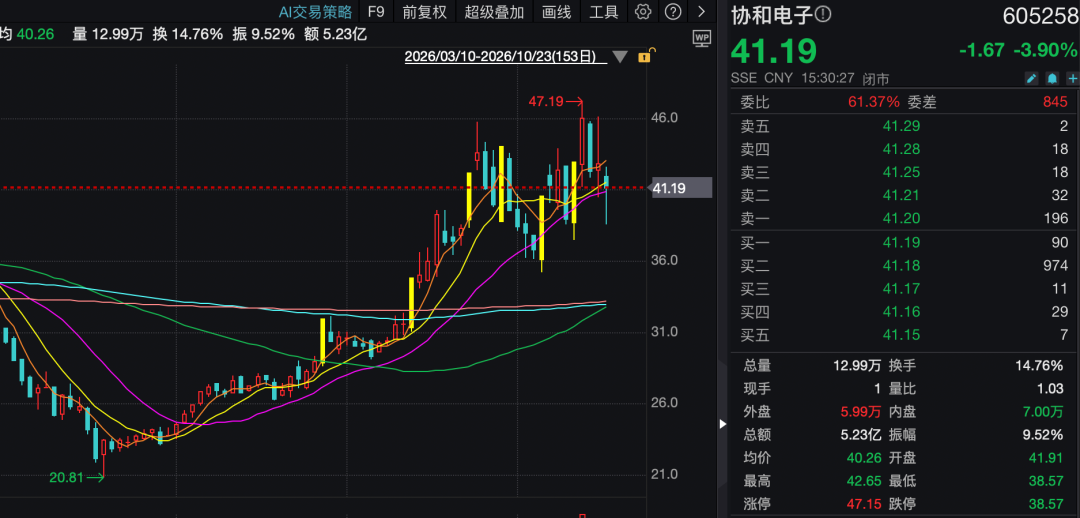Collapse side panel with small white arrow

(723, 424)
